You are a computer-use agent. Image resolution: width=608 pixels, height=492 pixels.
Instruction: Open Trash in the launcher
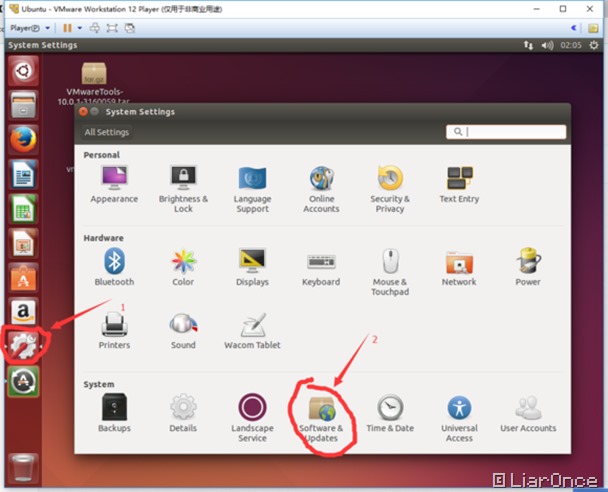(x=23, y=469)
